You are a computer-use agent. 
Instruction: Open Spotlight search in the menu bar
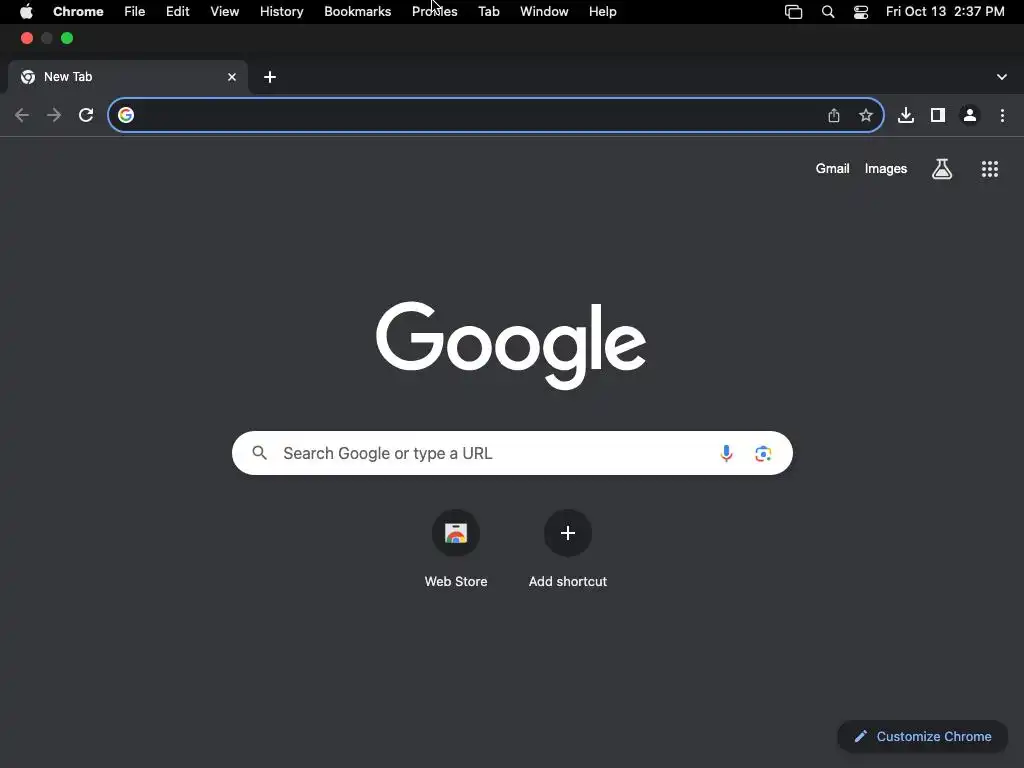pos(828,12)
